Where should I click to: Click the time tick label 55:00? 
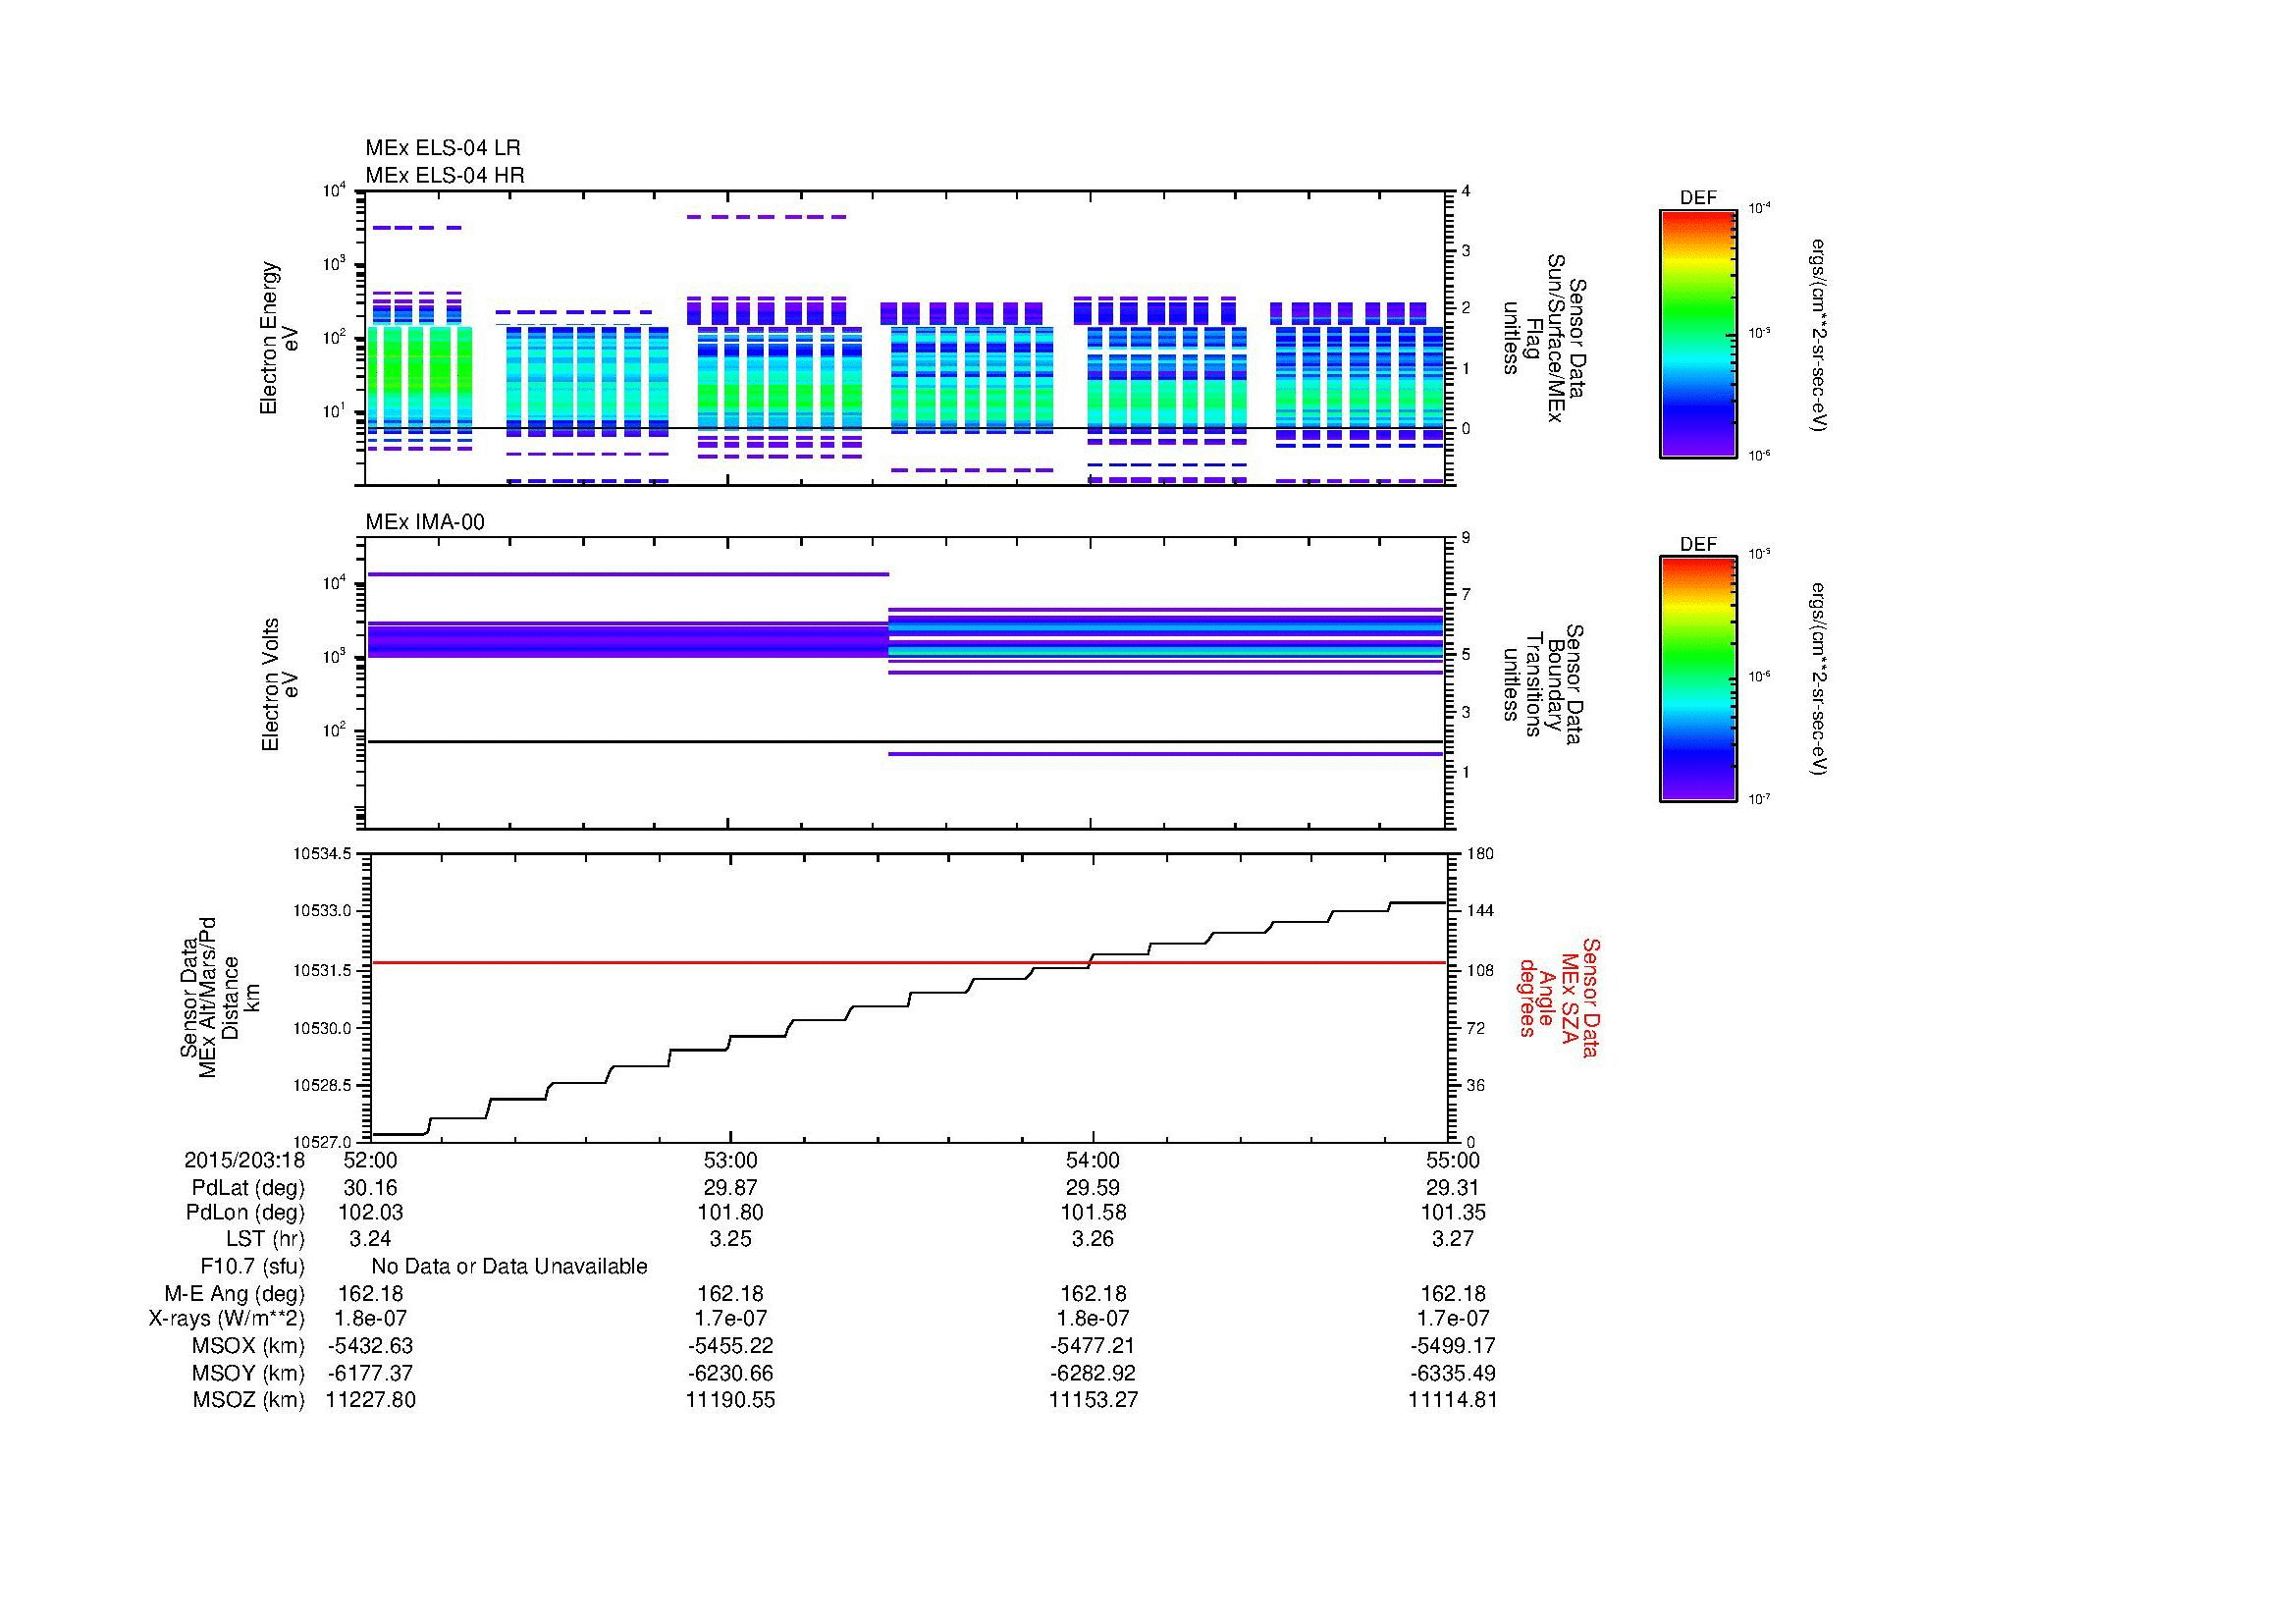pyautogui.click(x=1453, y=1160)
